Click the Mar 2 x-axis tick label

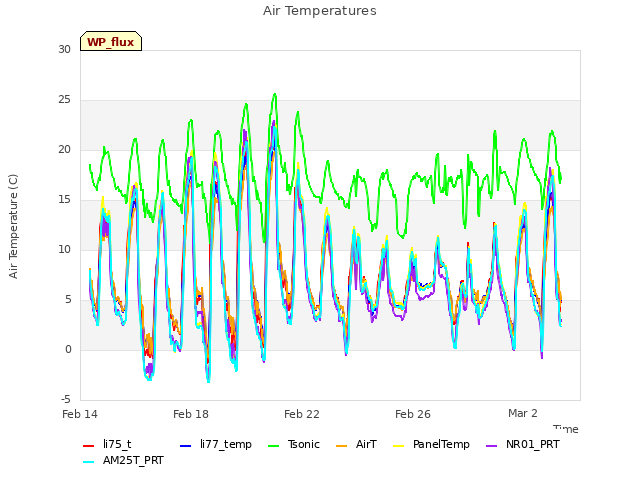[523, 413]
